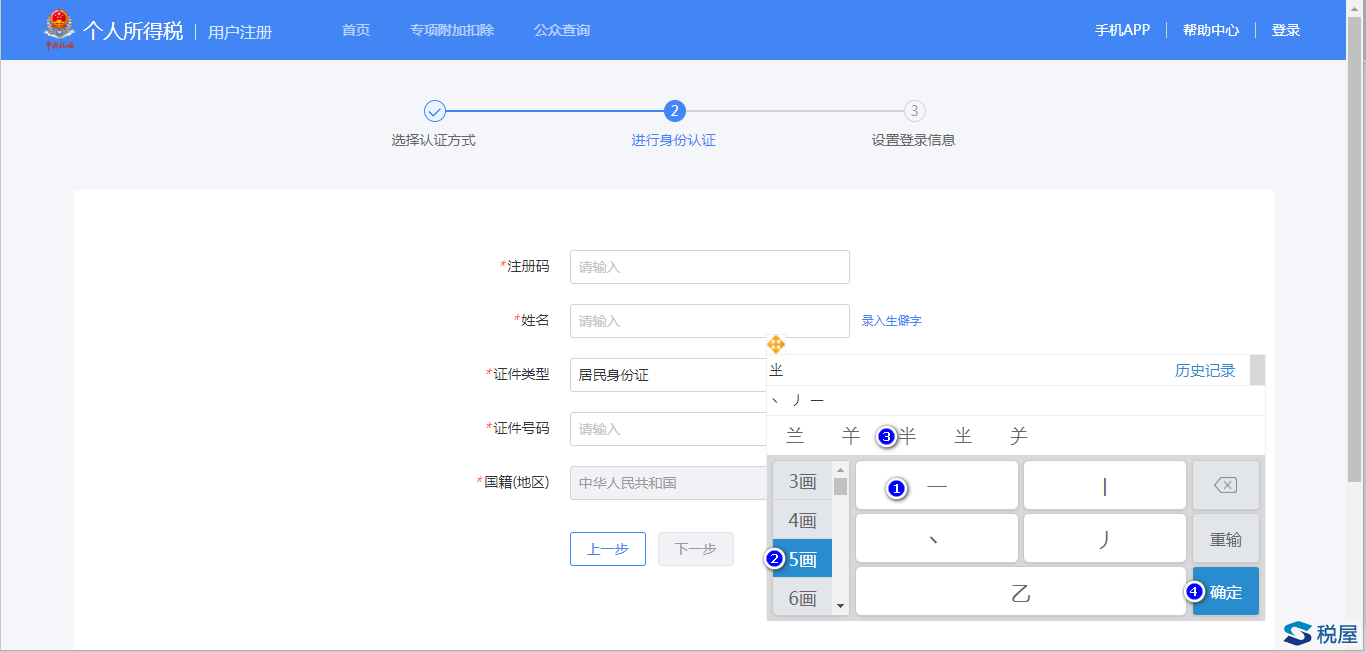Select 5画 stroke count tab
The image size is (1366, 652).
tap(802, 559)
